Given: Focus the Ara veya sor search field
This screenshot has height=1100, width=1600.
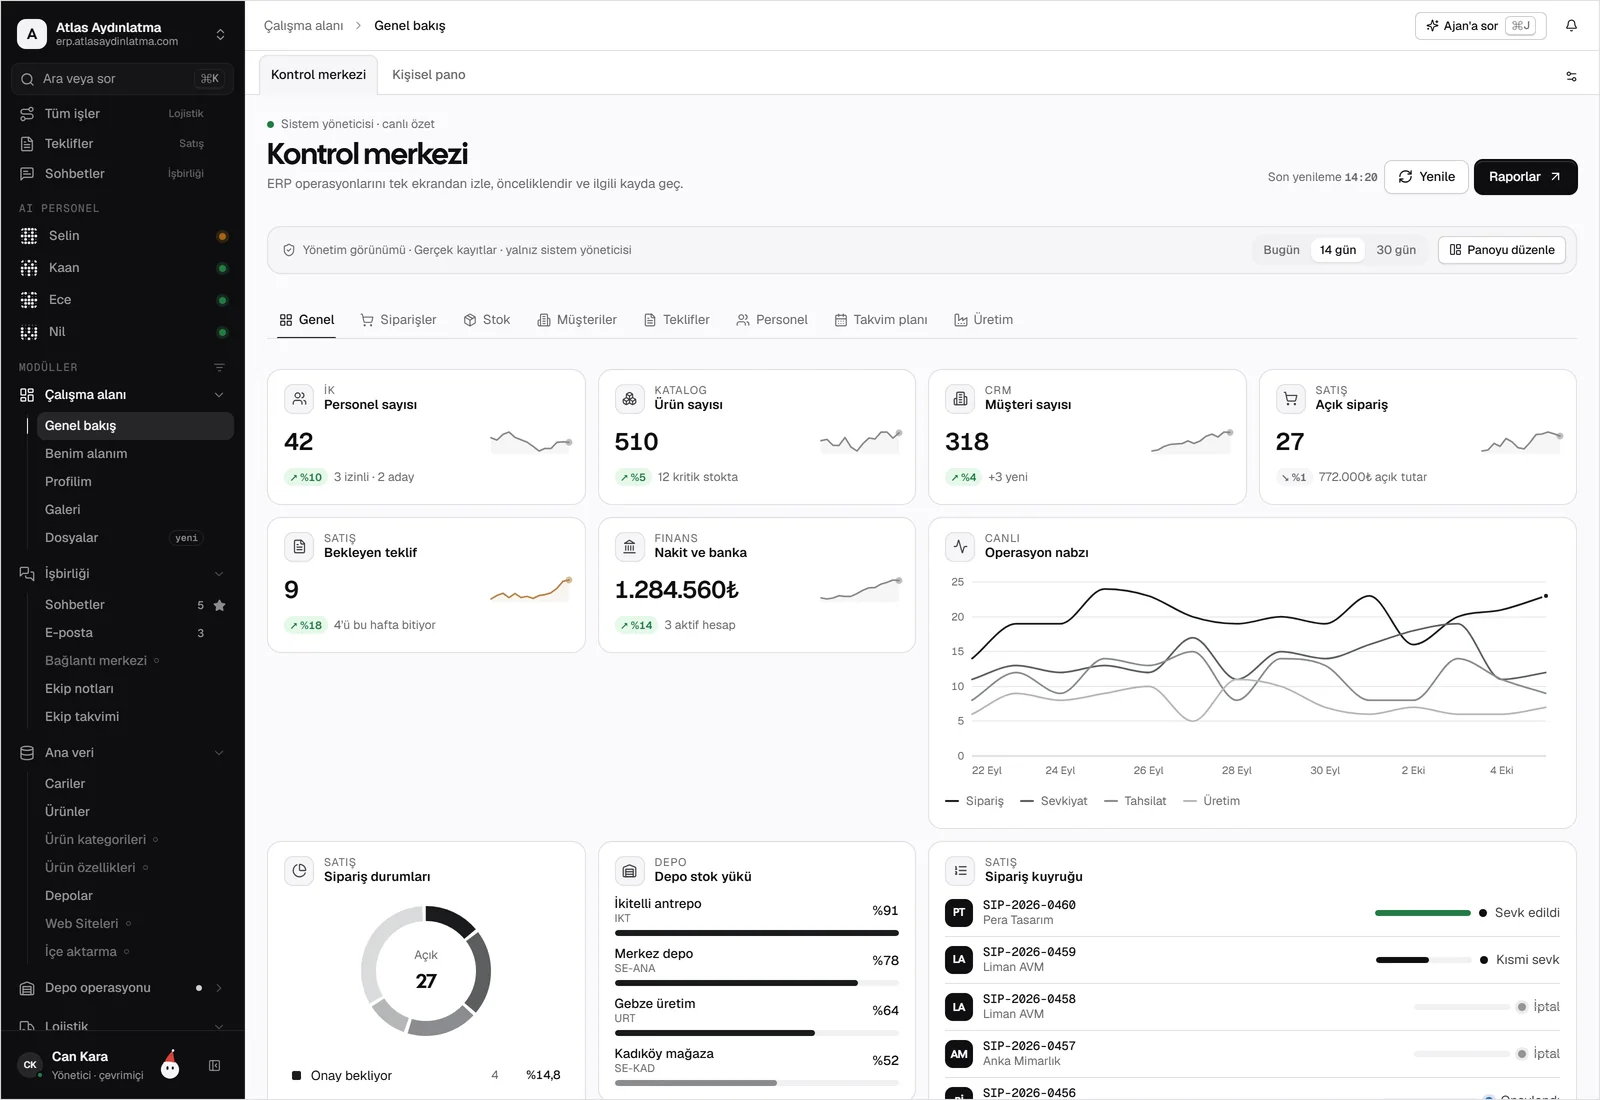Looking at the screenshot, I should [122, 79].
